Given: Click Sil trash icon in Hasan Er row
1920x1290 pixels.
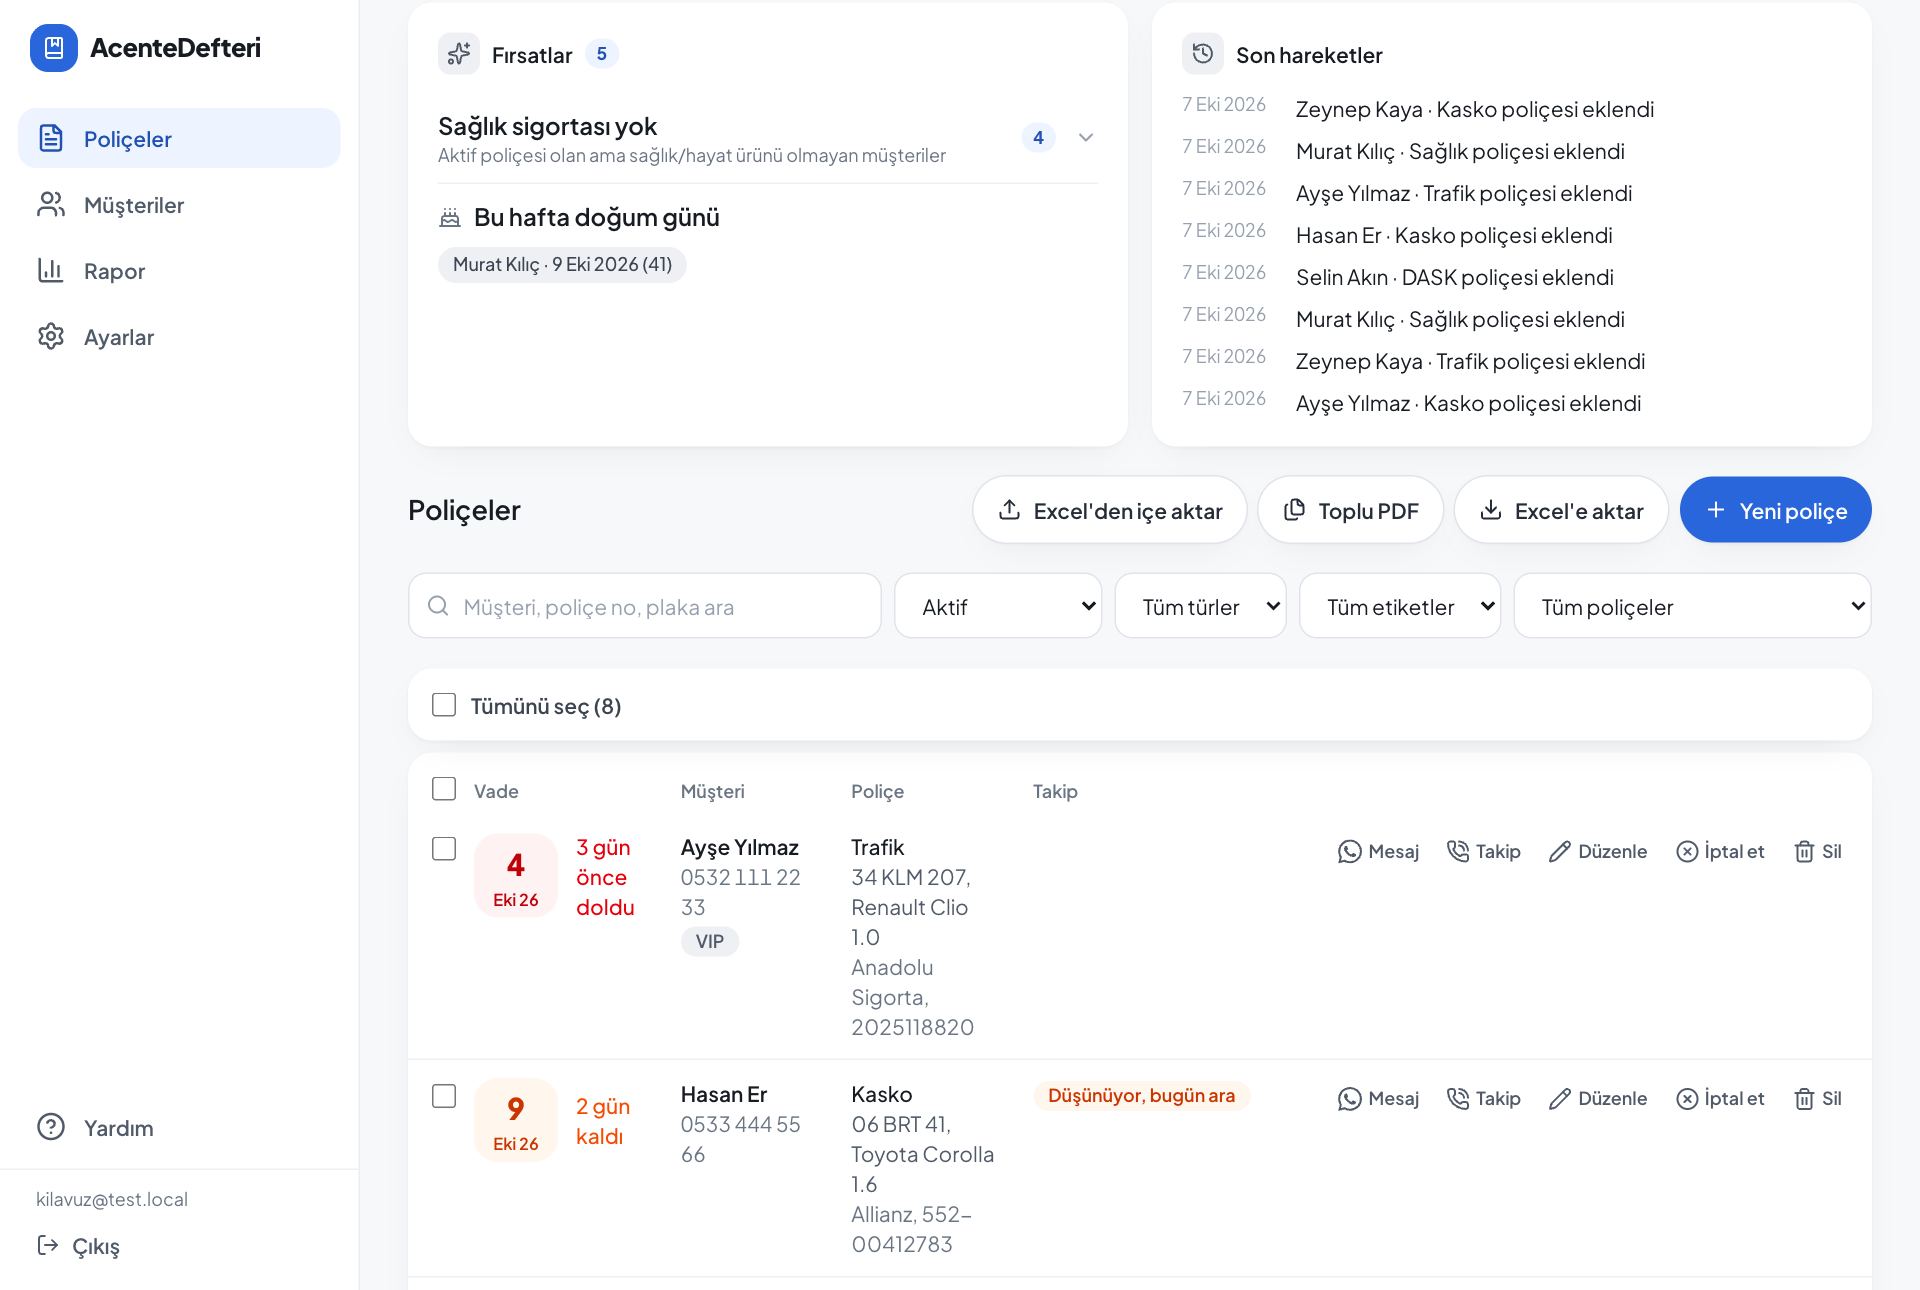Looking at the screenshot, I should 1804,1099.
